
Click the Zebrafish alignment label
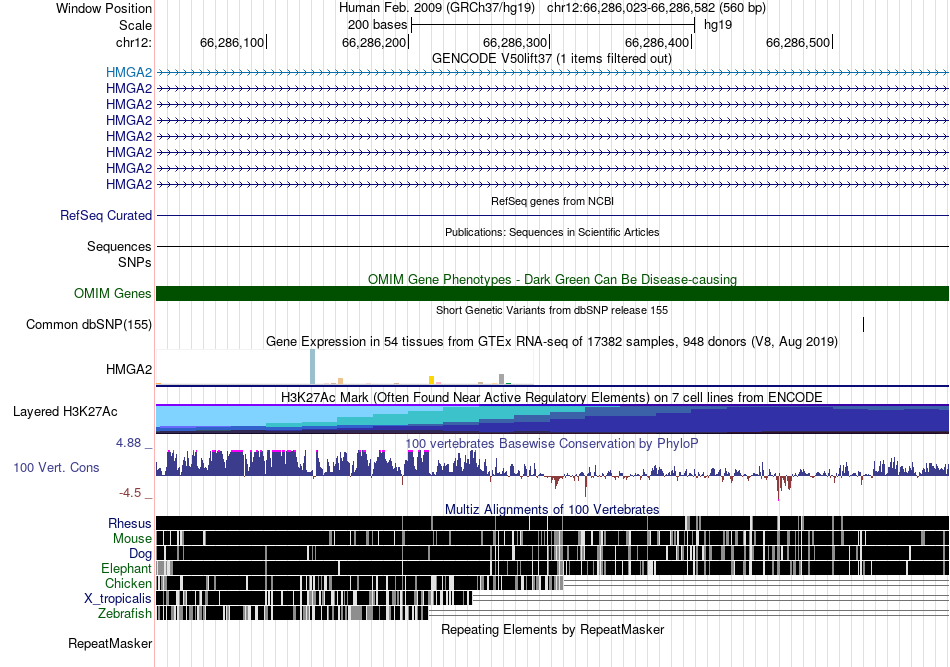coord(125,614)
